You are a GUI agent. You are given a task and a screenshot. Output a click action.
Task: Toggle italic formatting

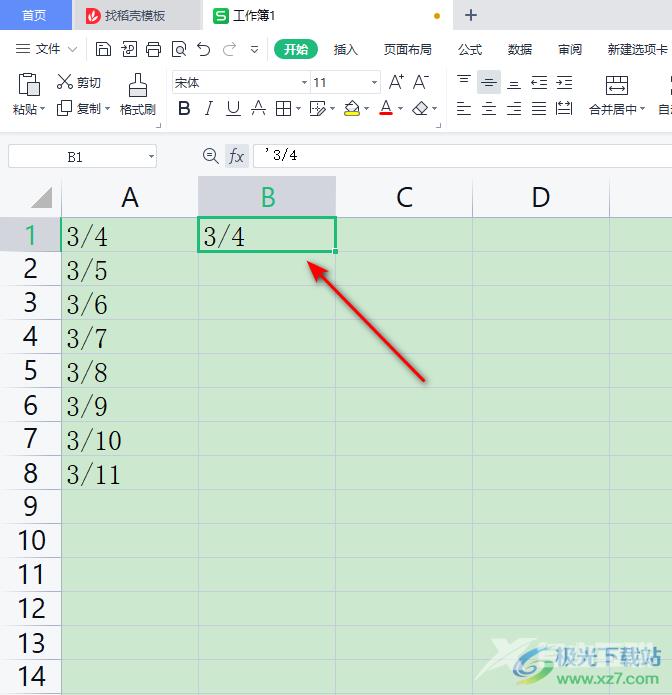tap(208, 108)
